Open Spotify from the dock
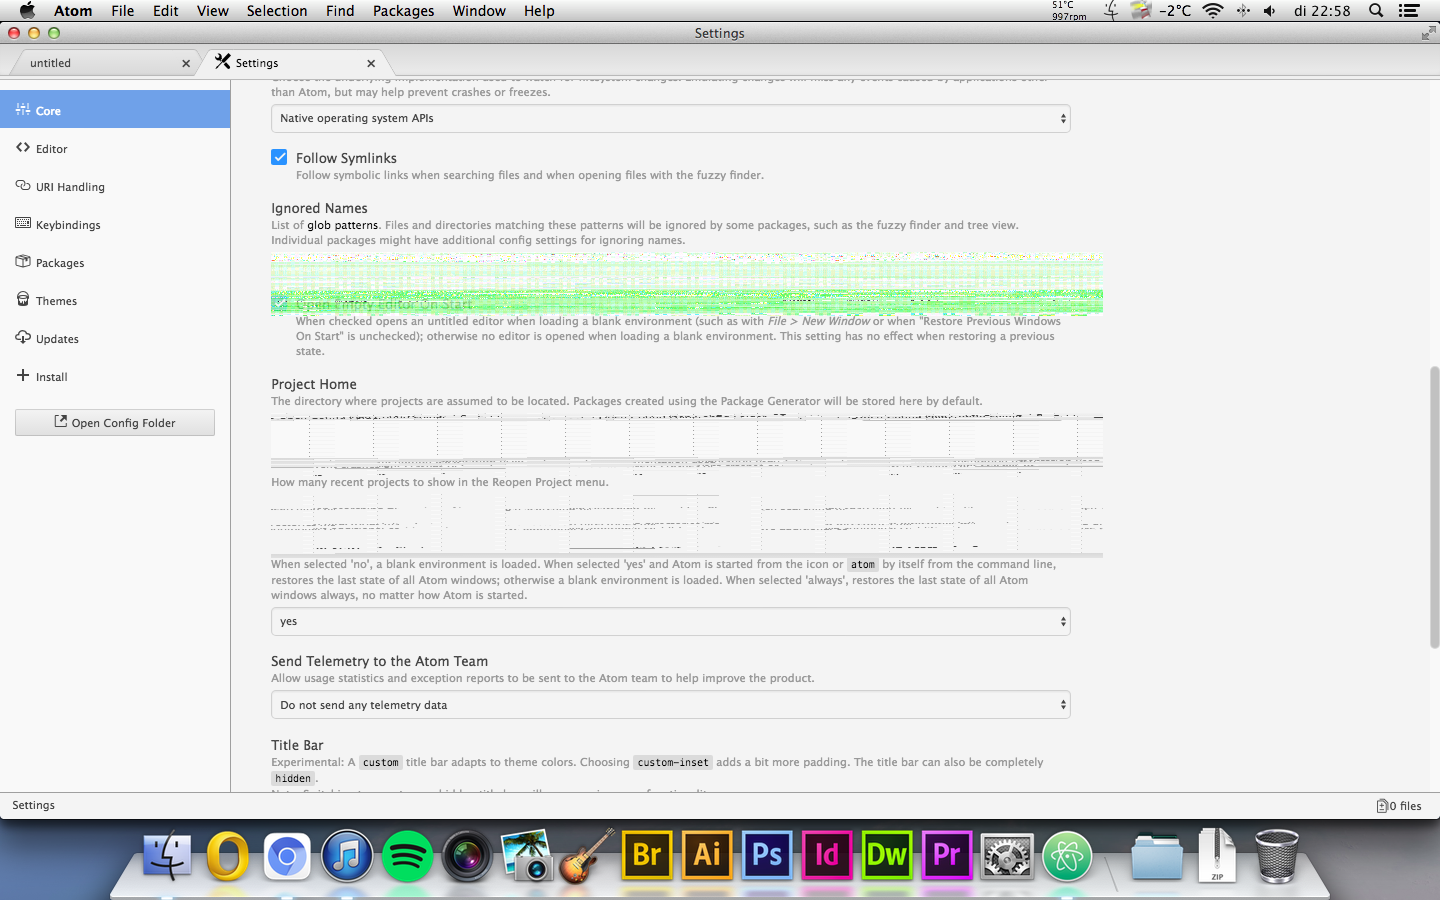 [x=407, y=856]
